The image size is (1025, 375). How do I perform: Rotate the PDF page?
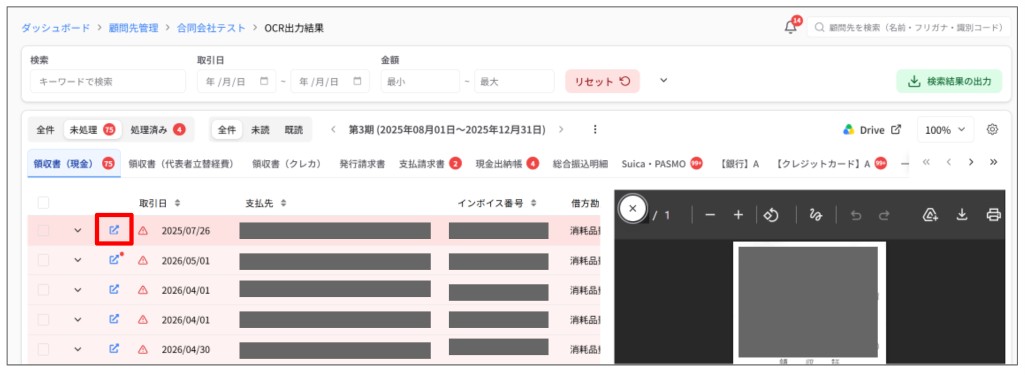tap(771, 215)
